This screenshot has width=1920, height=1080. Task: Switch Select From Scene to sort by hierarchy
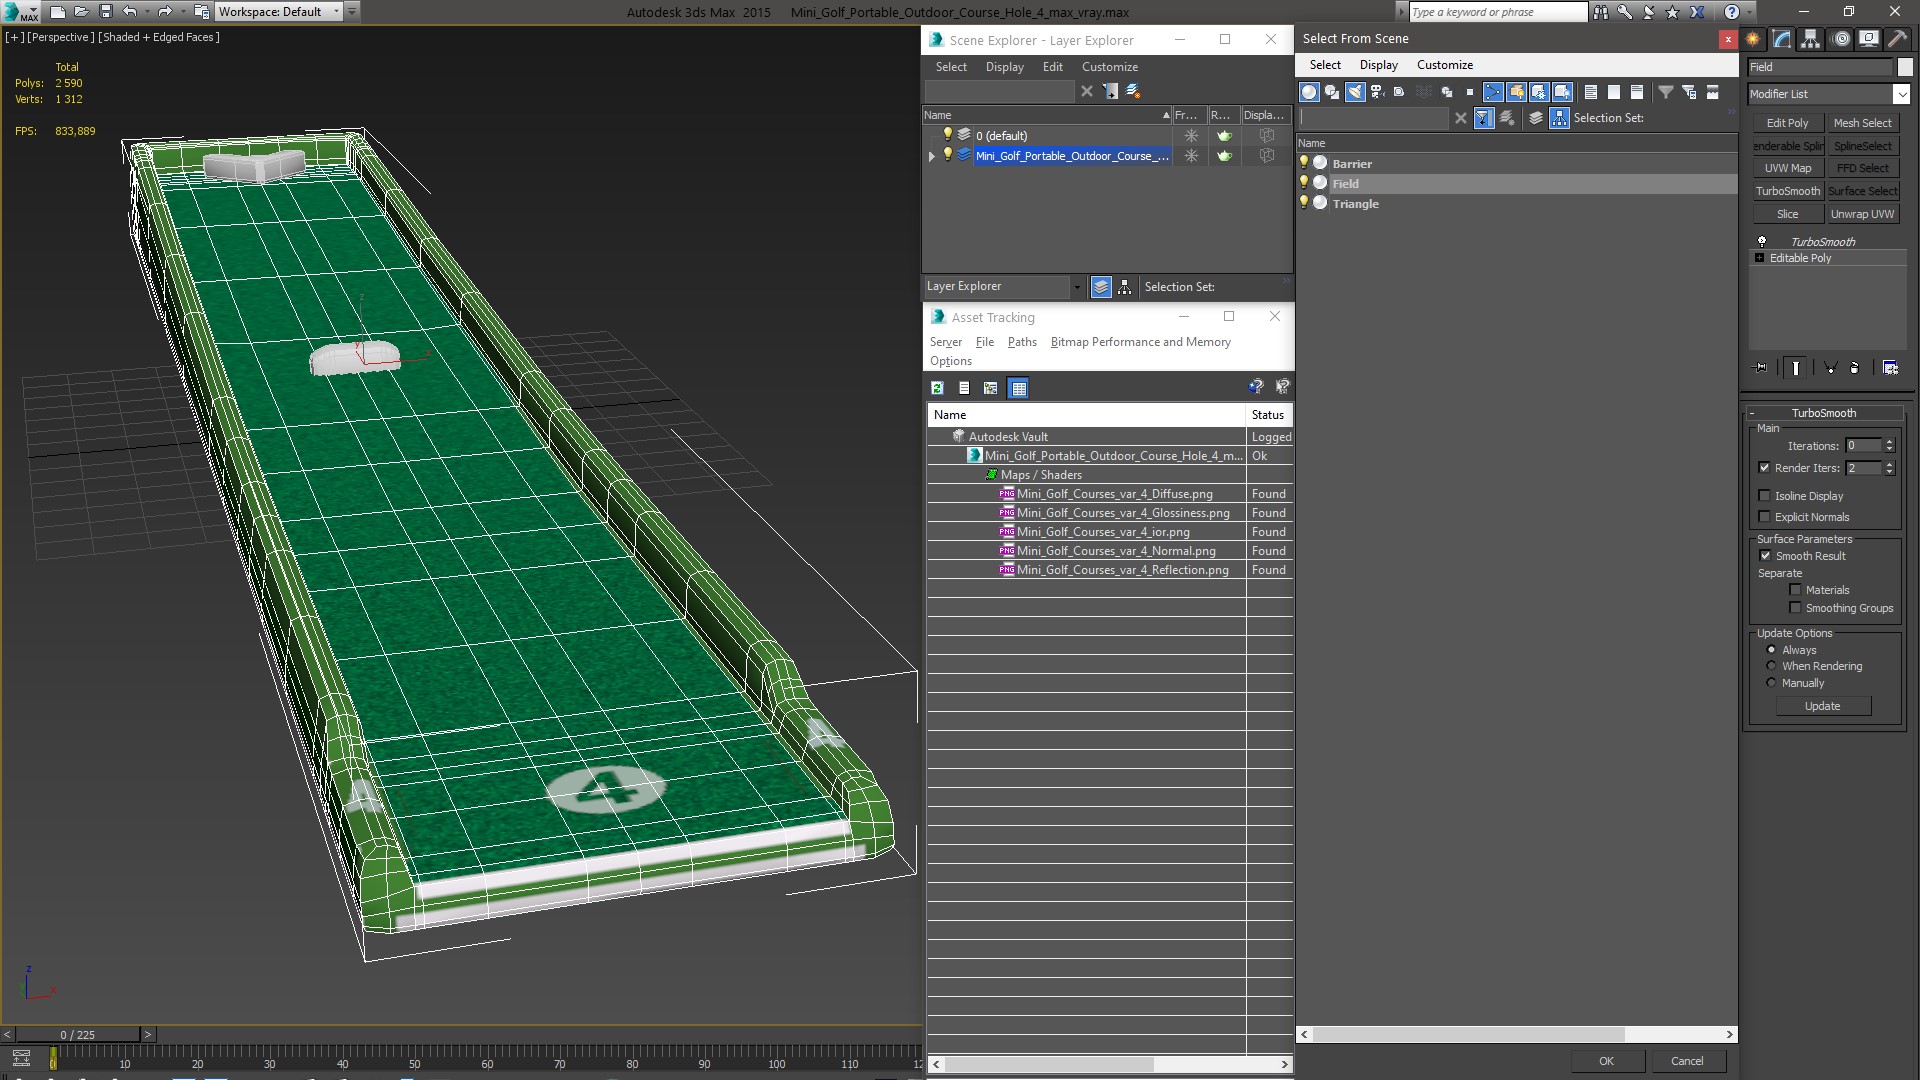[x=1559, y=118]
